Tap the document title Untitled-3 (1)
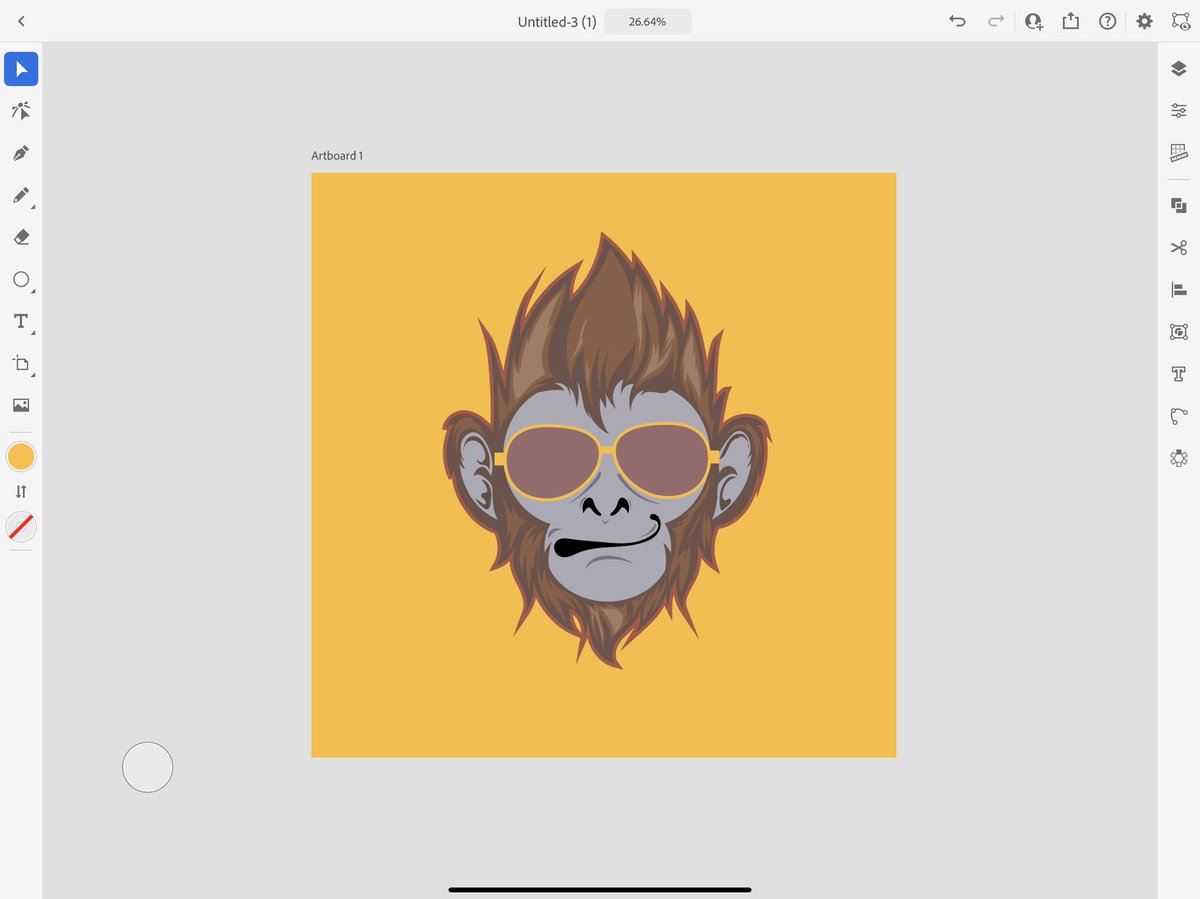This screenshot has height=899, width=1200. coord(557,20)
